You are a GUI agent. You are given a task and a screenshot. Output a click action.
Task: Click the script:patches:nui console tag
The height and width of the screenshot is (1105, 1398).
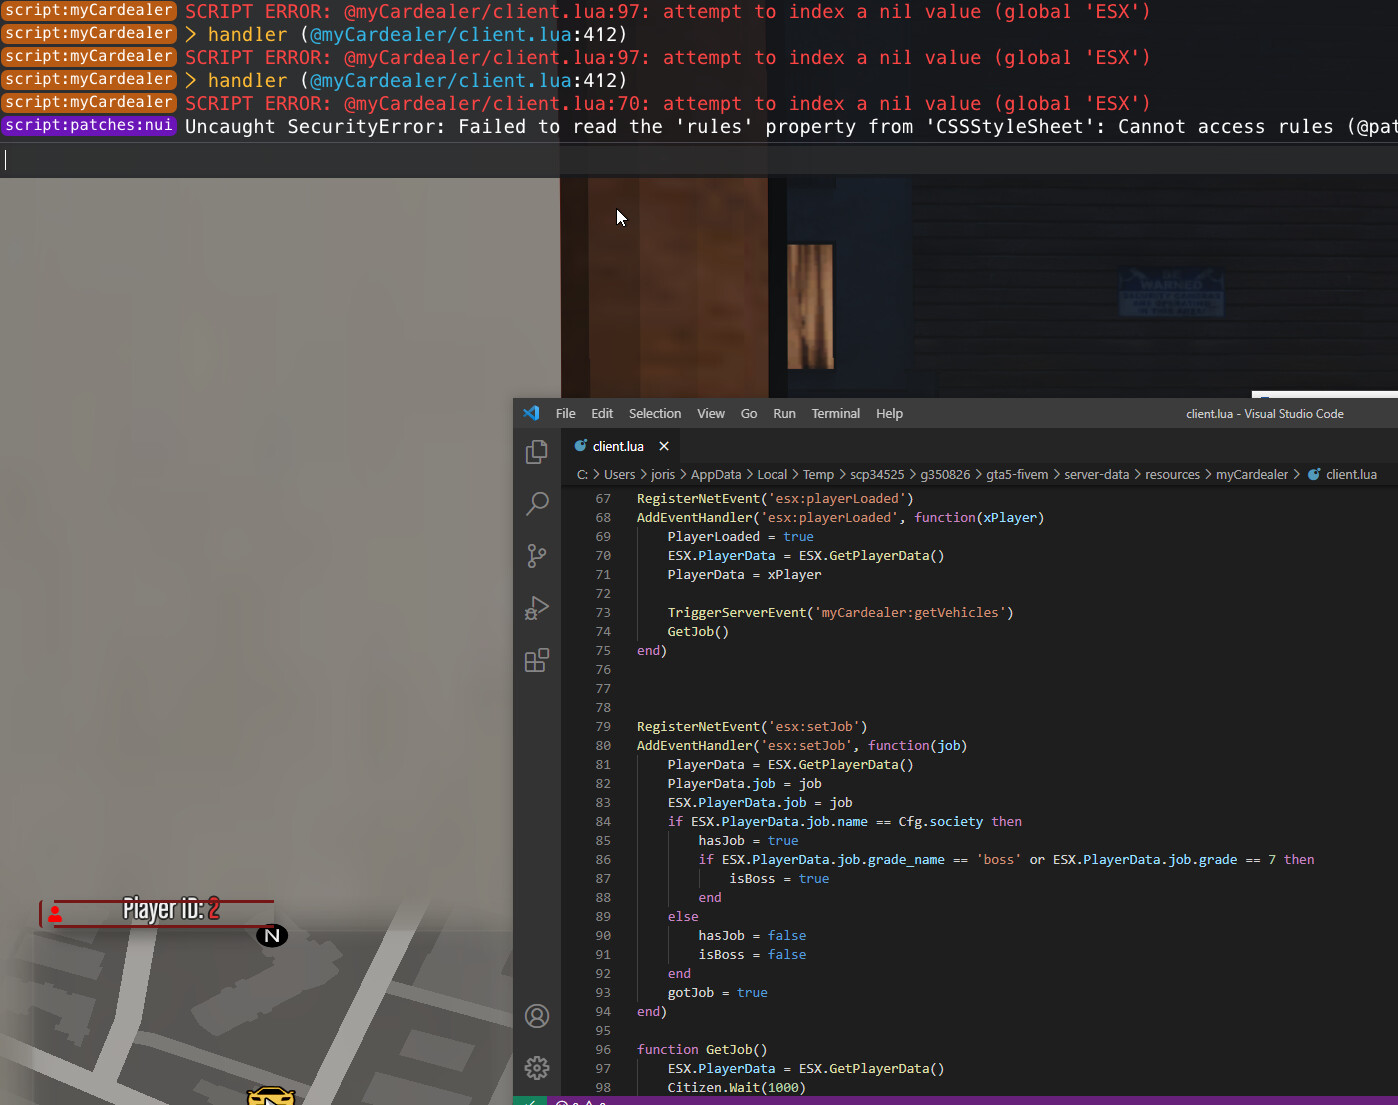[x=89, y=125]
